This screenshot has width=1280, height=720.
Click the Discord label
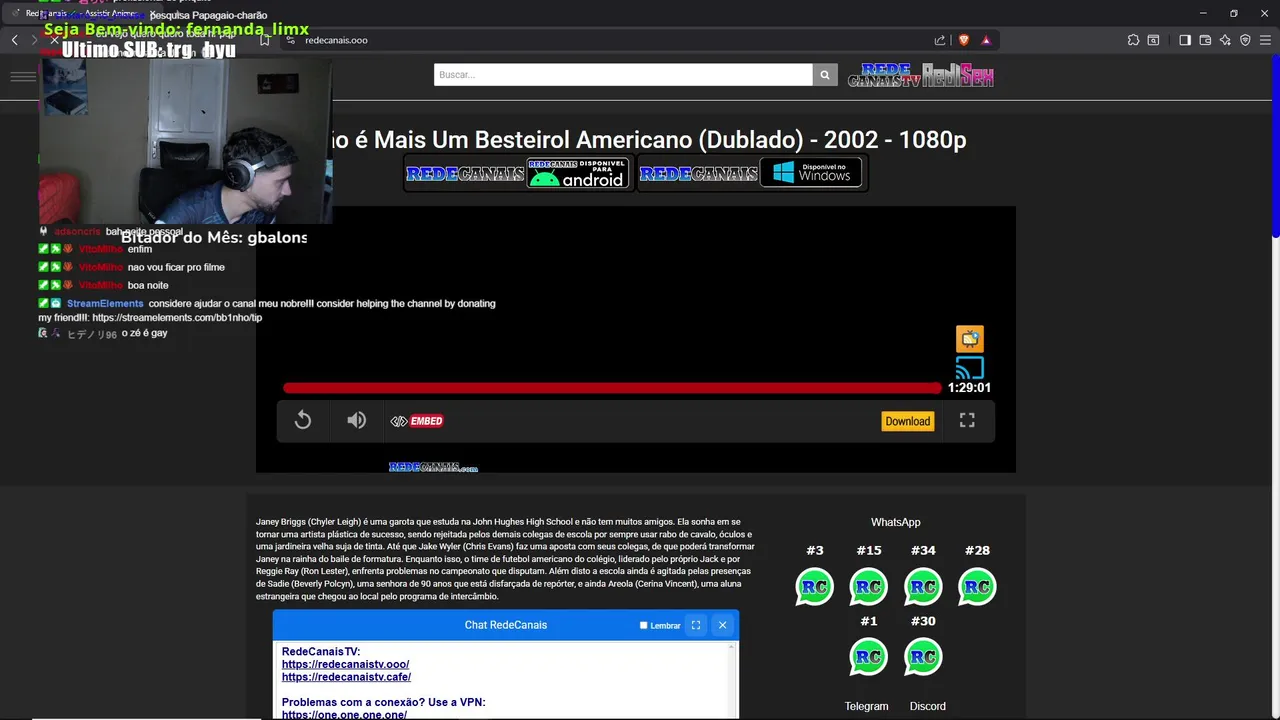(927, 706)
